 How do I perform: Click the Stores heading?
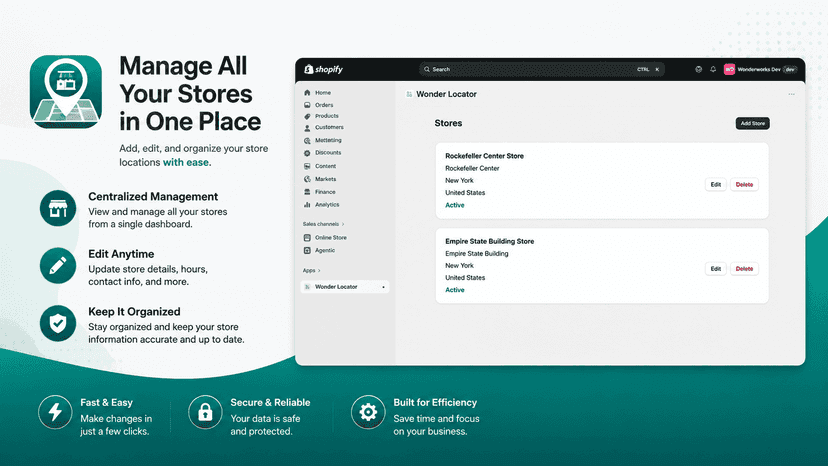(x=448, y=123)
